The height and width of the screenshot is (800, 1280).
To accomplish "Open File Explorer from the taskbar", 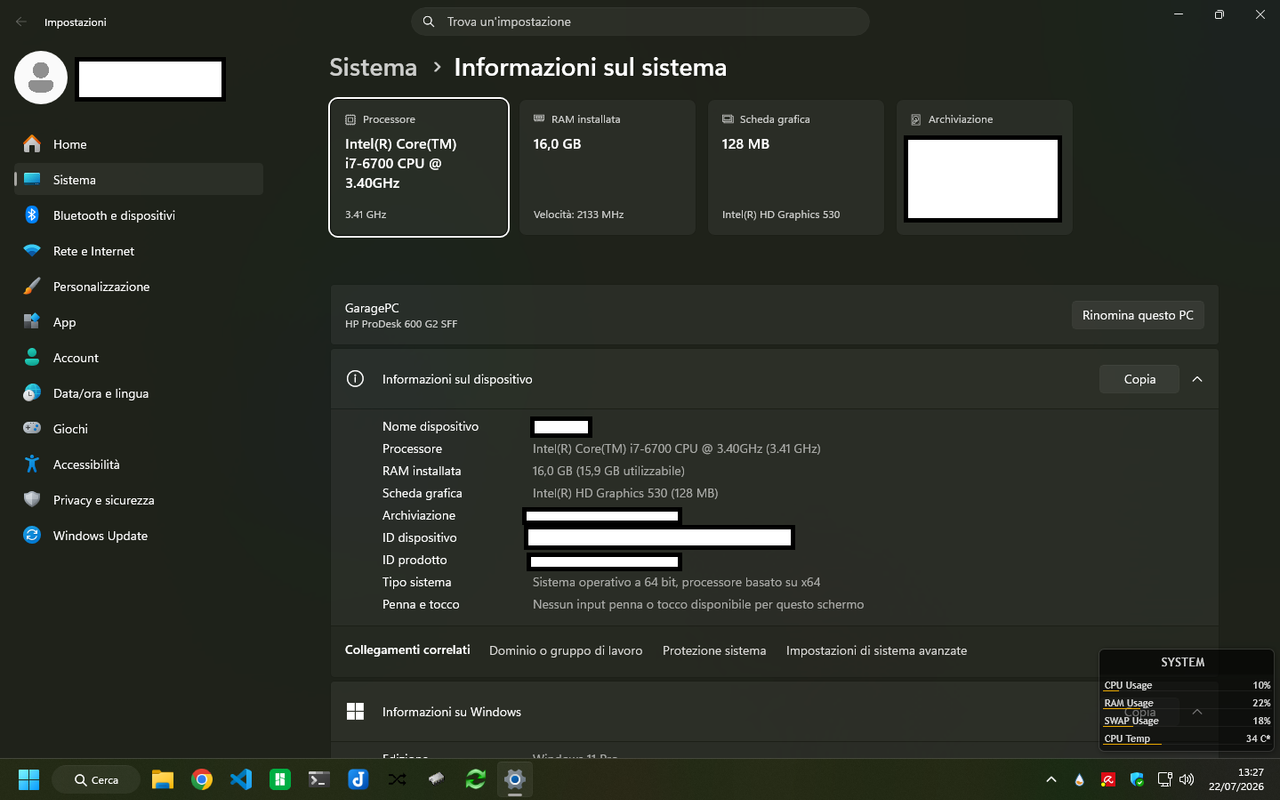I will pyautogui.click(x=163, y=779).
